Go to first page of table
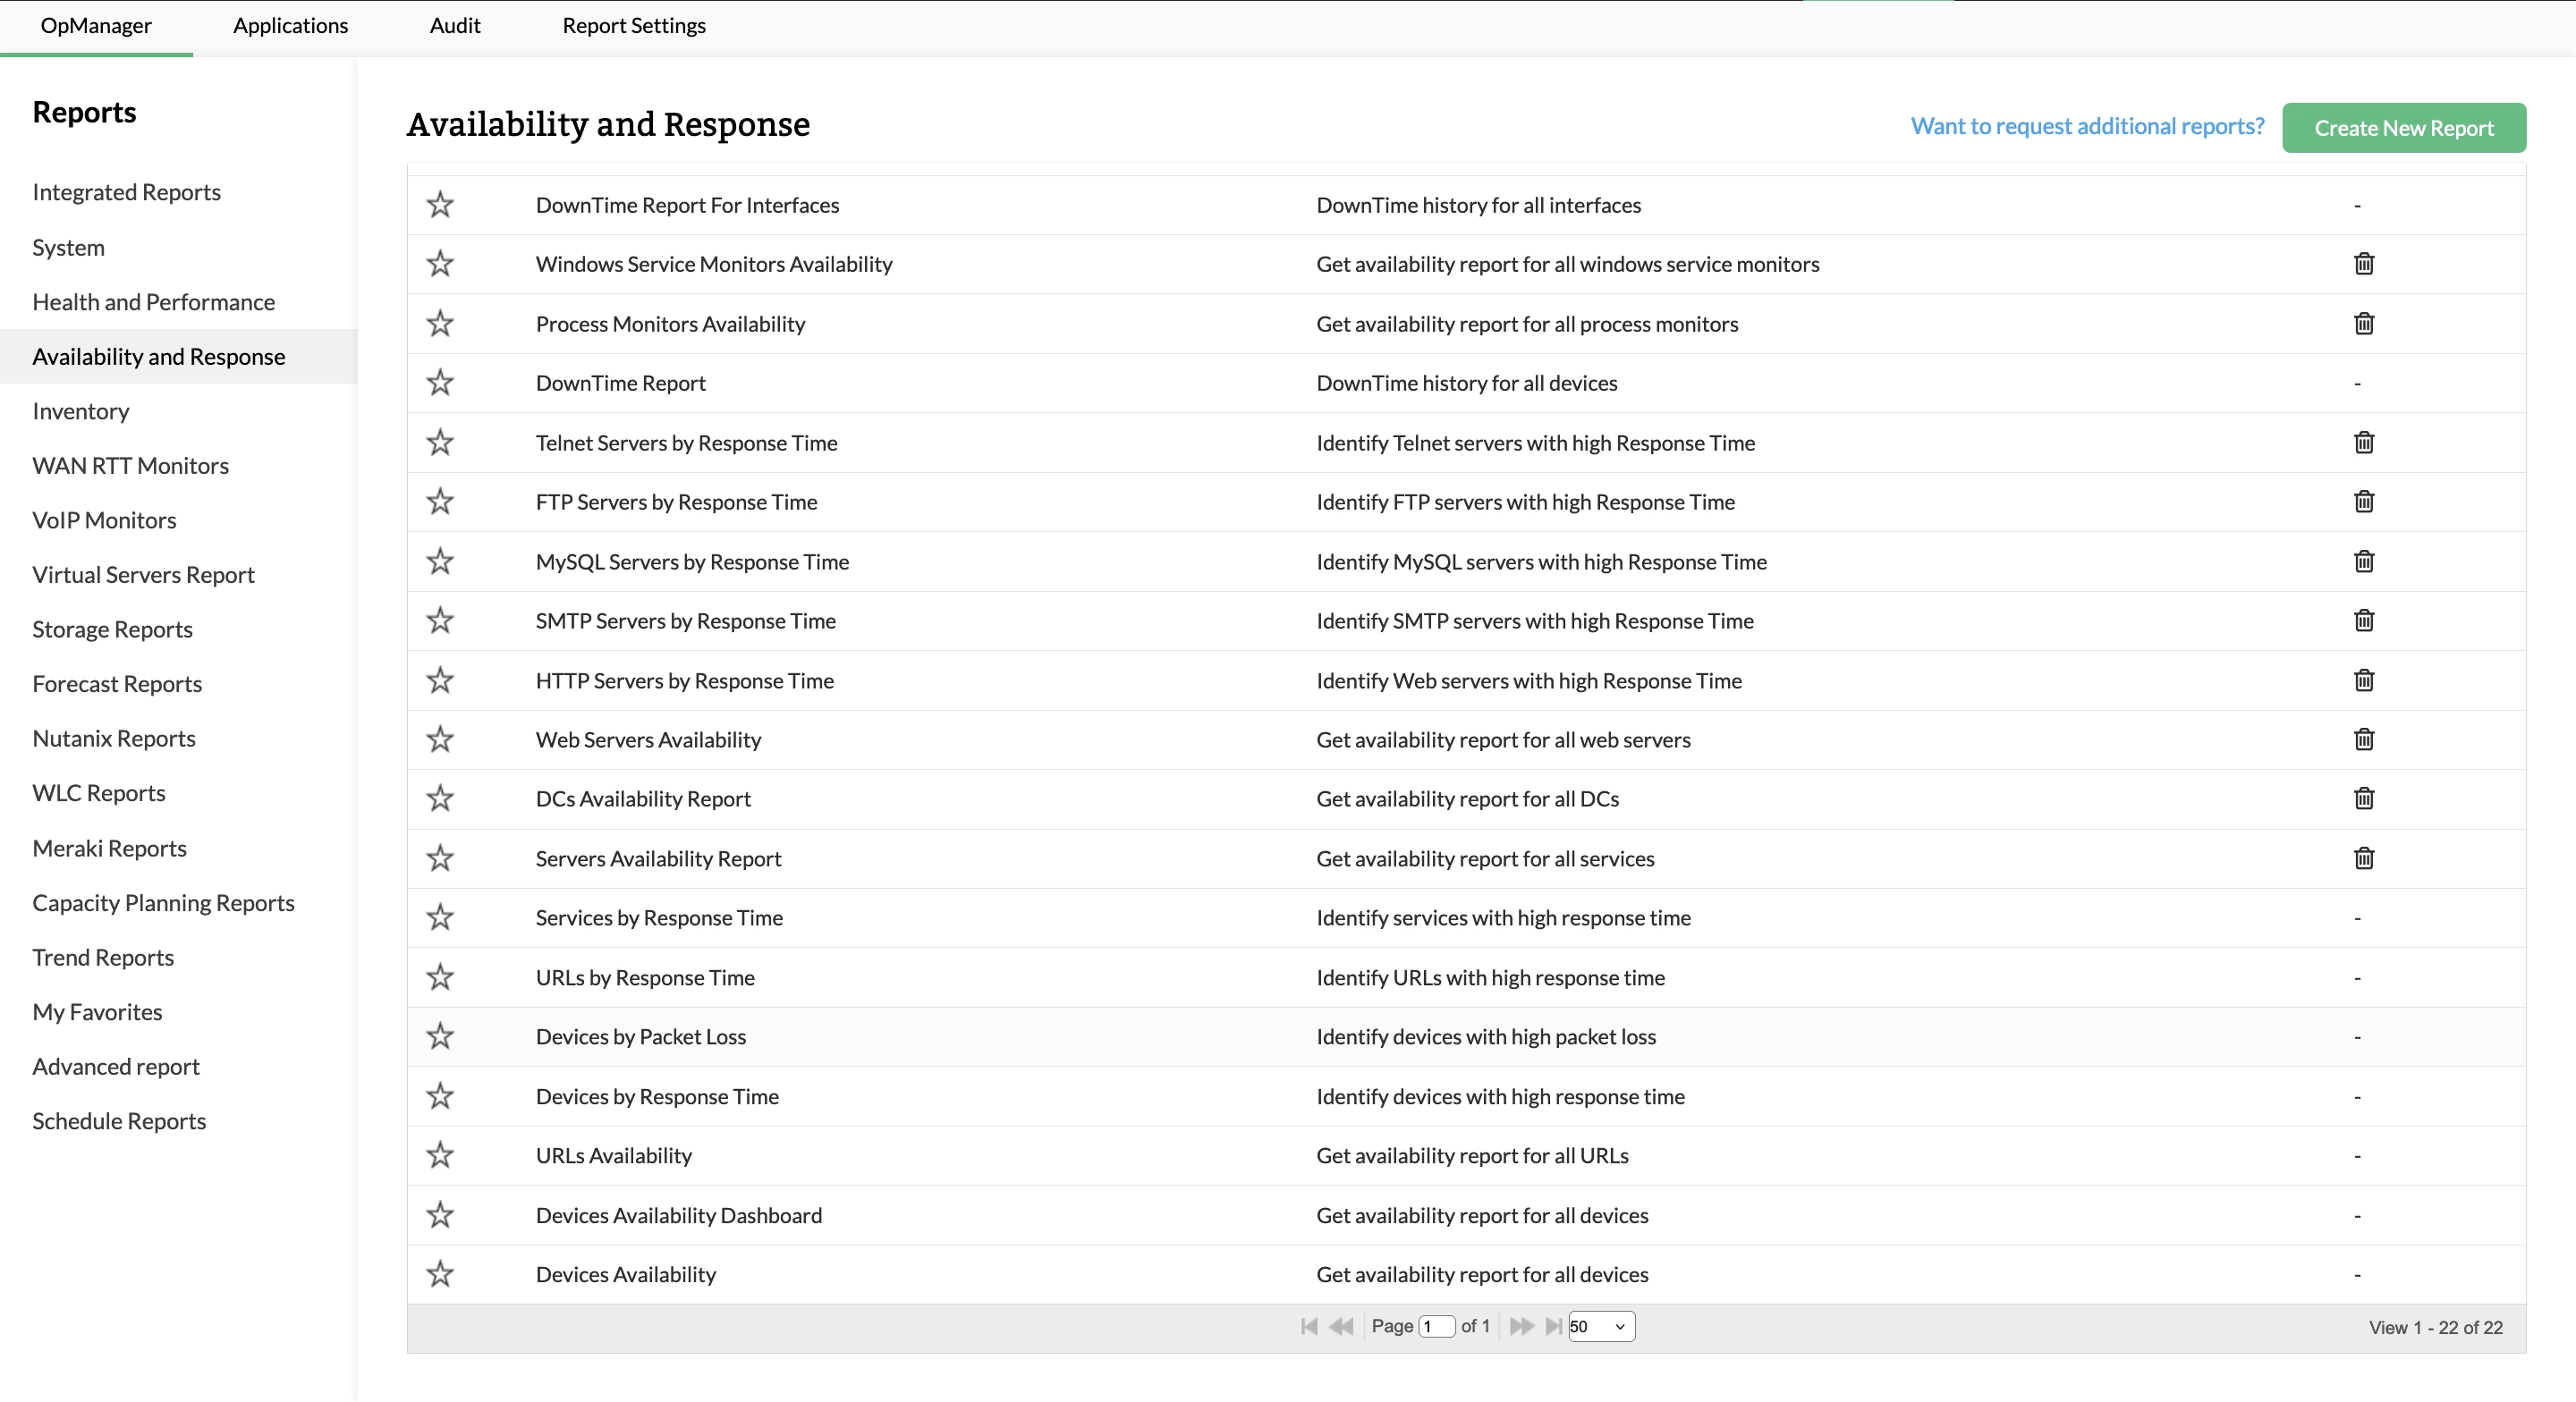2576x1402 pixels. click(1309, 1327)
